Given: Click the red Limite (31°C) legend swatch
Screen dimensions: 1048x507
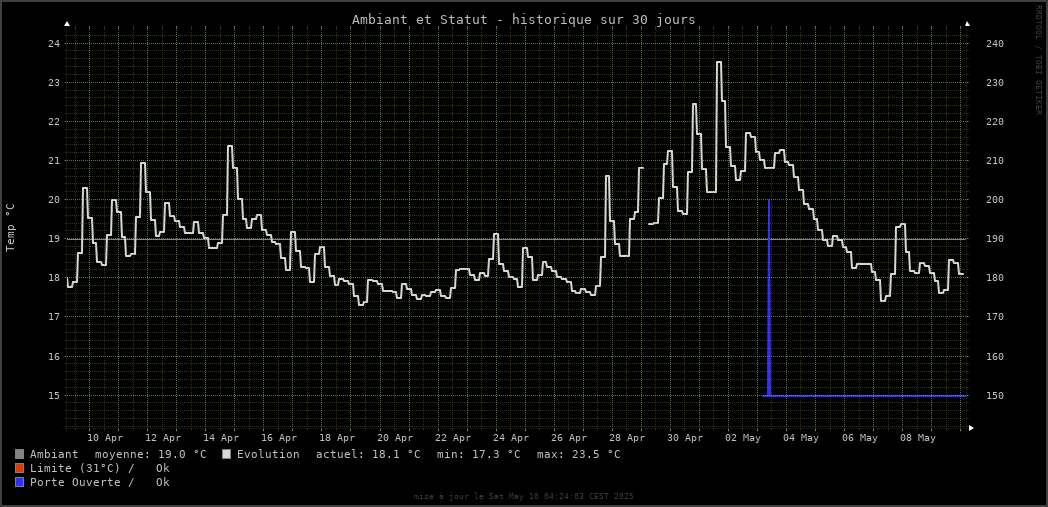Looking at the screenshot, I should tap(19, 468).
